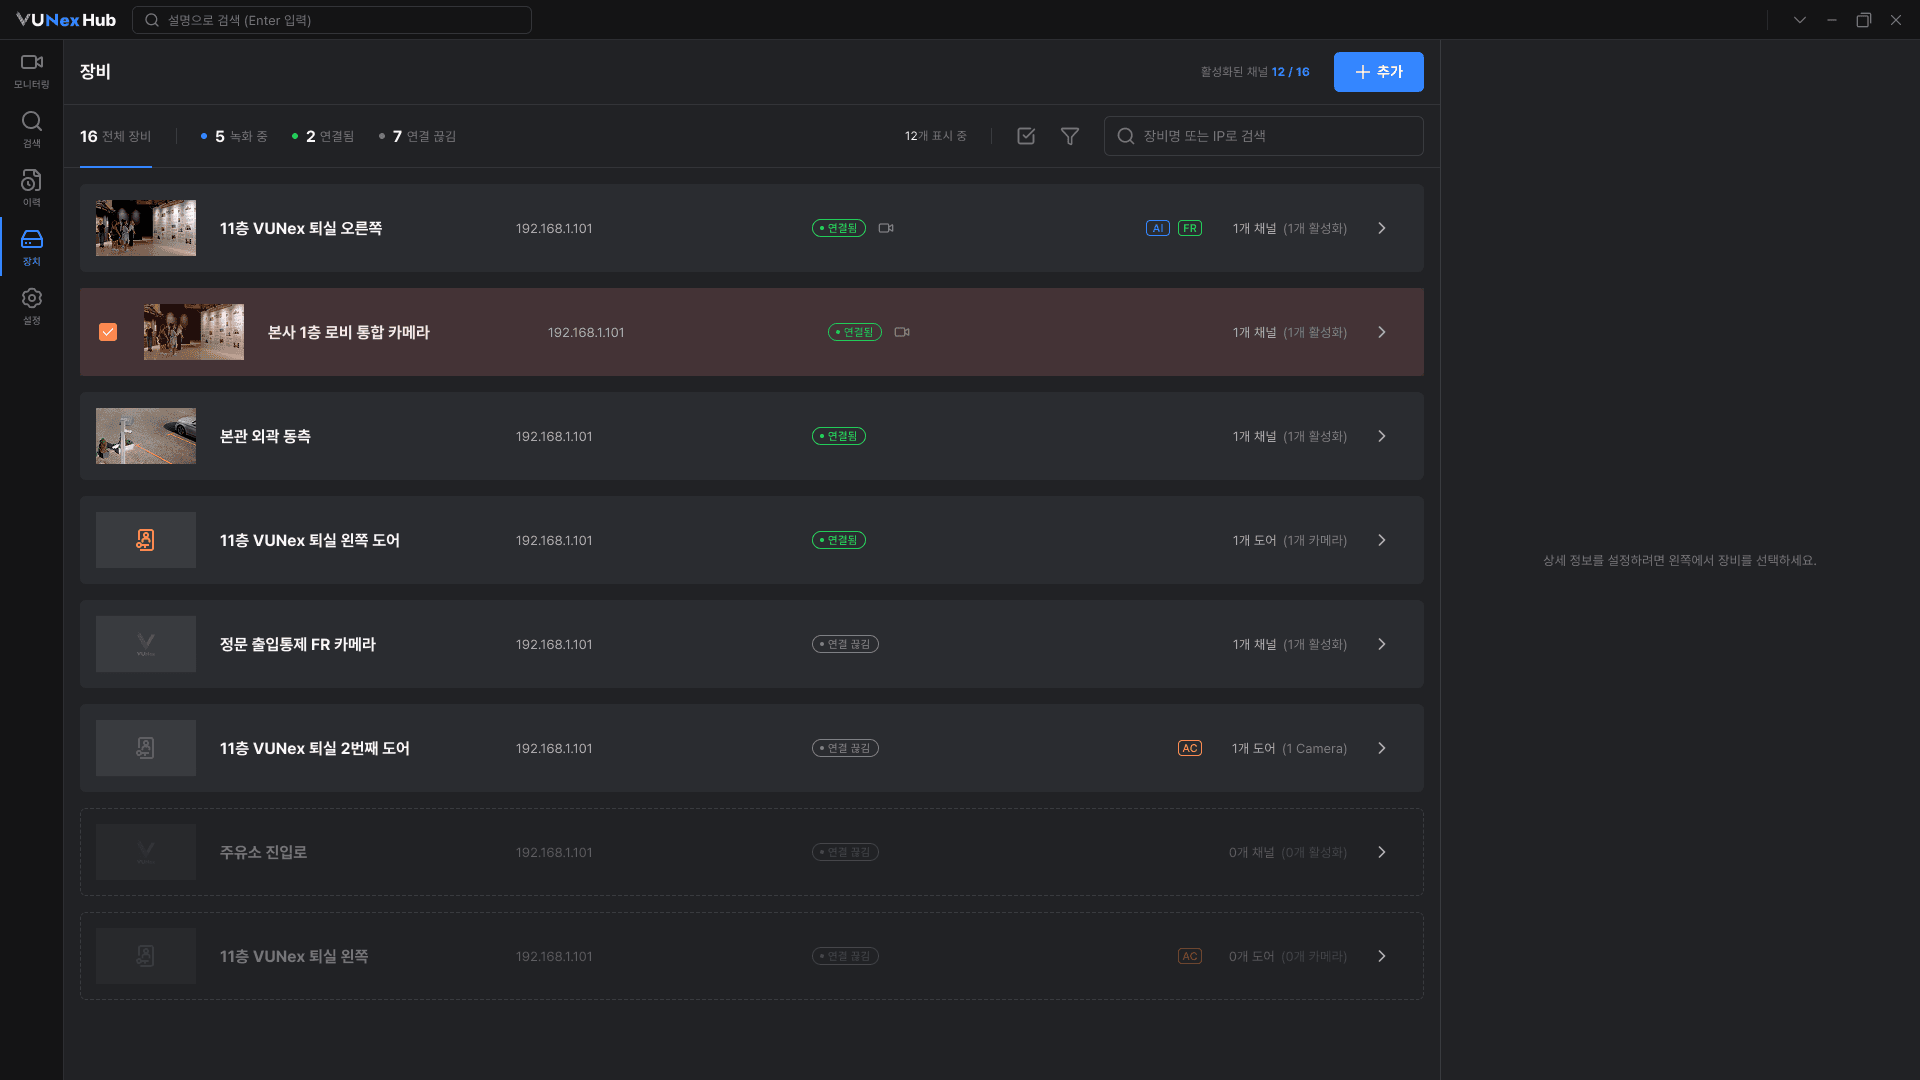Click magnifier icon in 장비명 또는 IP search field
1920x1080 pixels.
[x=1126, y=136]
